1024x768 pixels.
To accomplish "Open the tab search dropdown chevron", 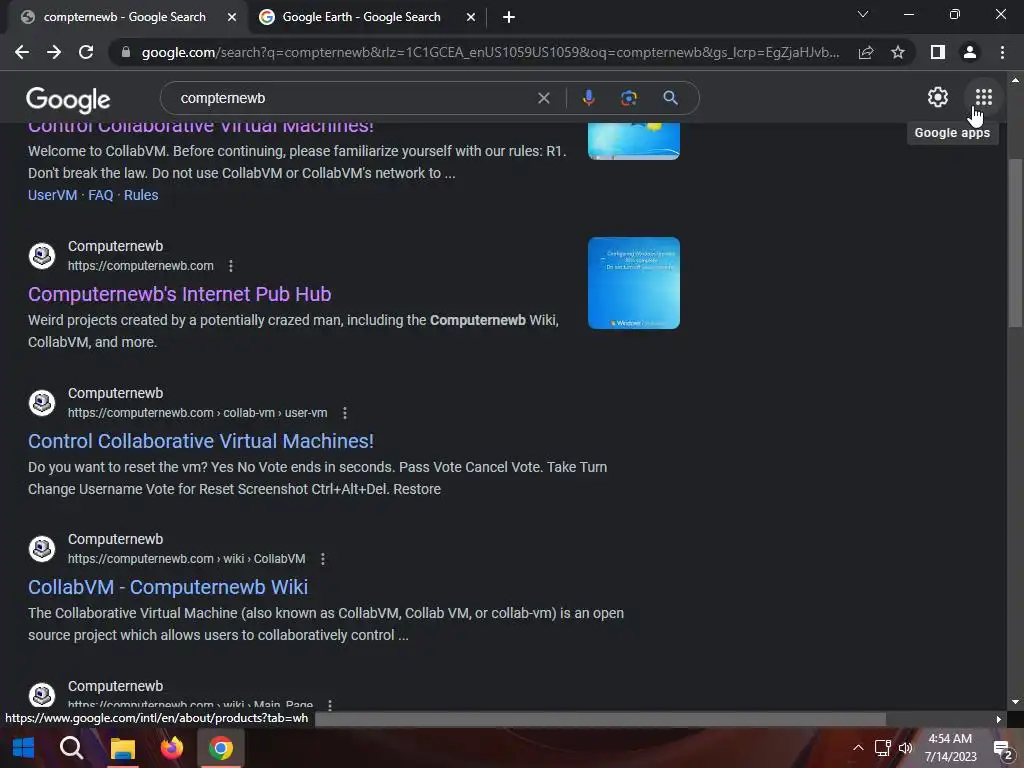I will click(863, 14).
